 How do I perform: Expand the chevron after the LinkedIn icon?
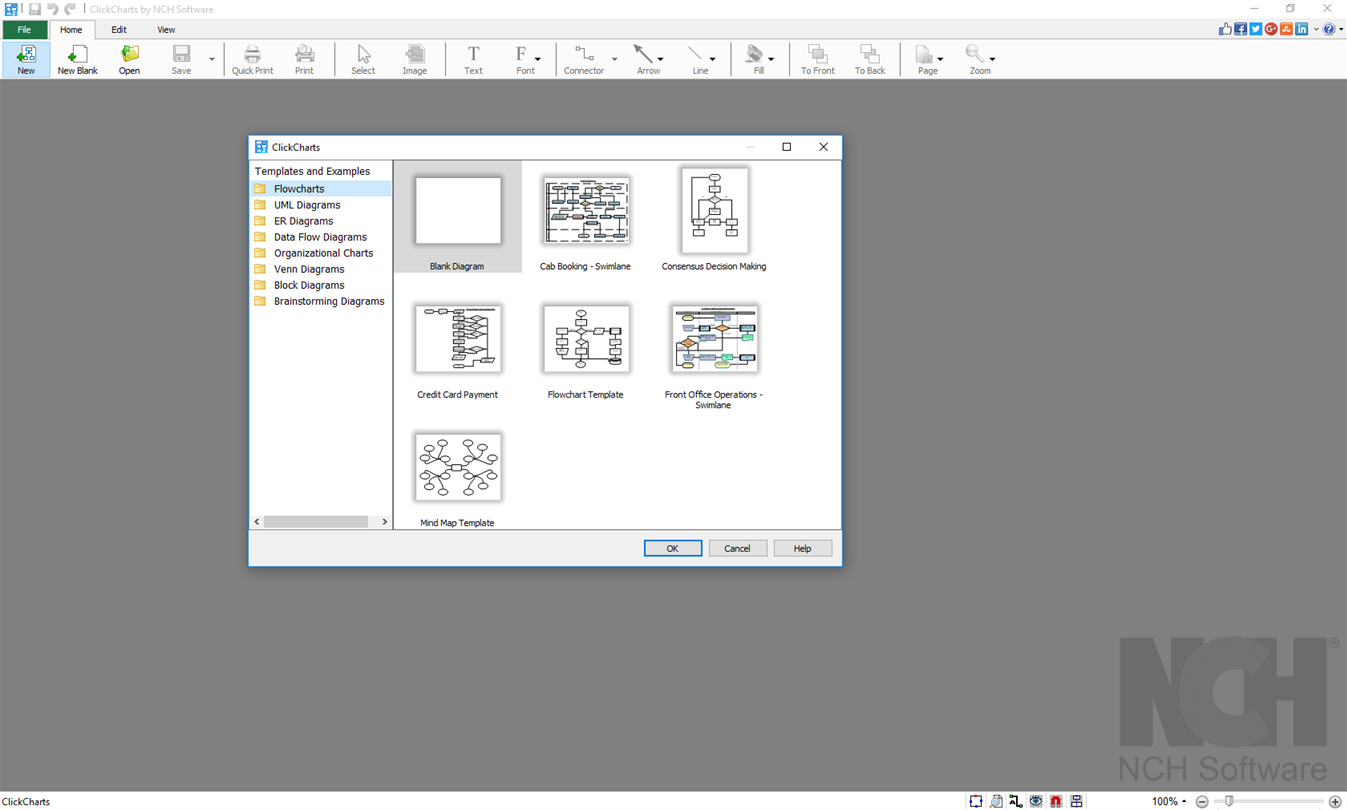[x=1316, y=30]
